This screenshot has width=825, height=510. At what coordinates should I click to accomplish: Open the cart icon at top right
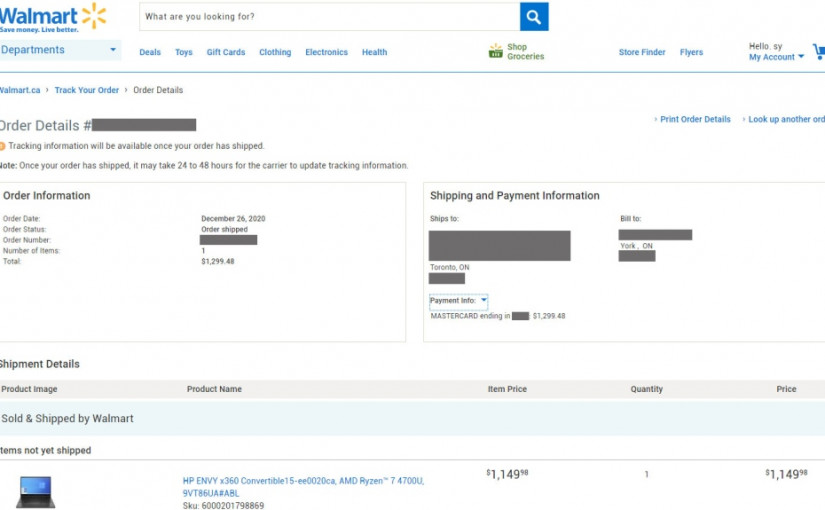[819, 51]
